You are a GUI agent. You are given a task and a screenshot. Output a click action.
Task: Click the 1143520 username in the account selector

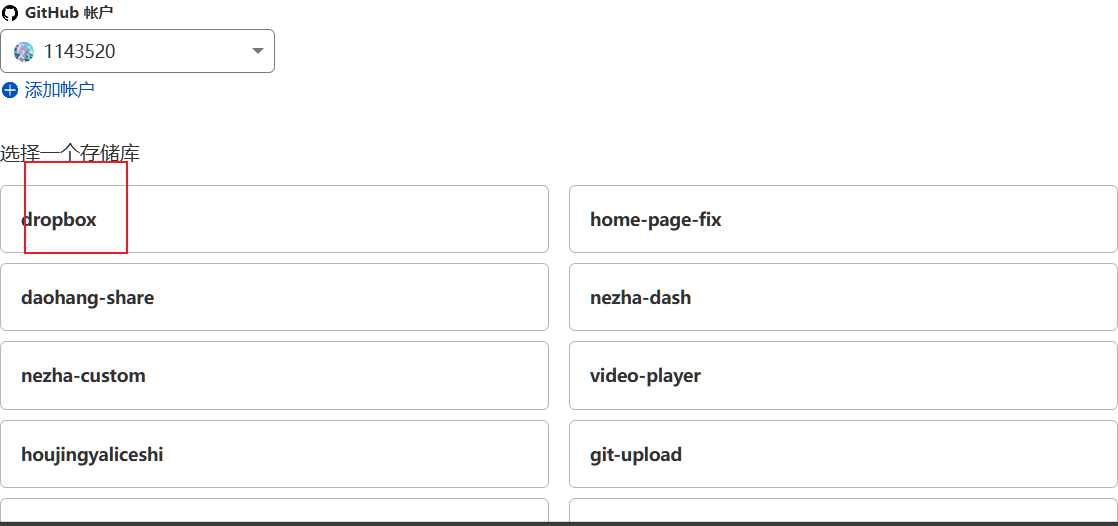(80, 52)
